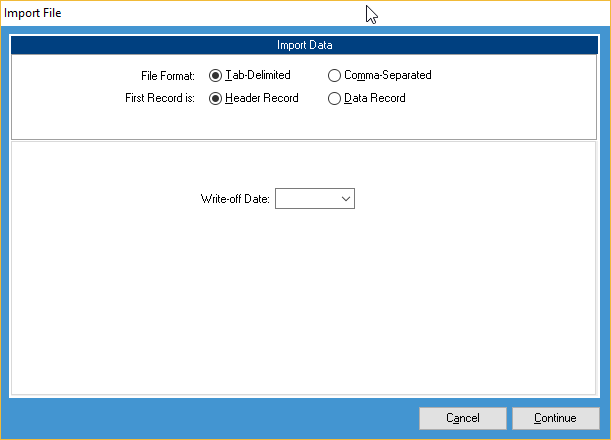Screen dimensions: 611x440
Task: Click the 'File Format:' label
Action: point(169,75)
